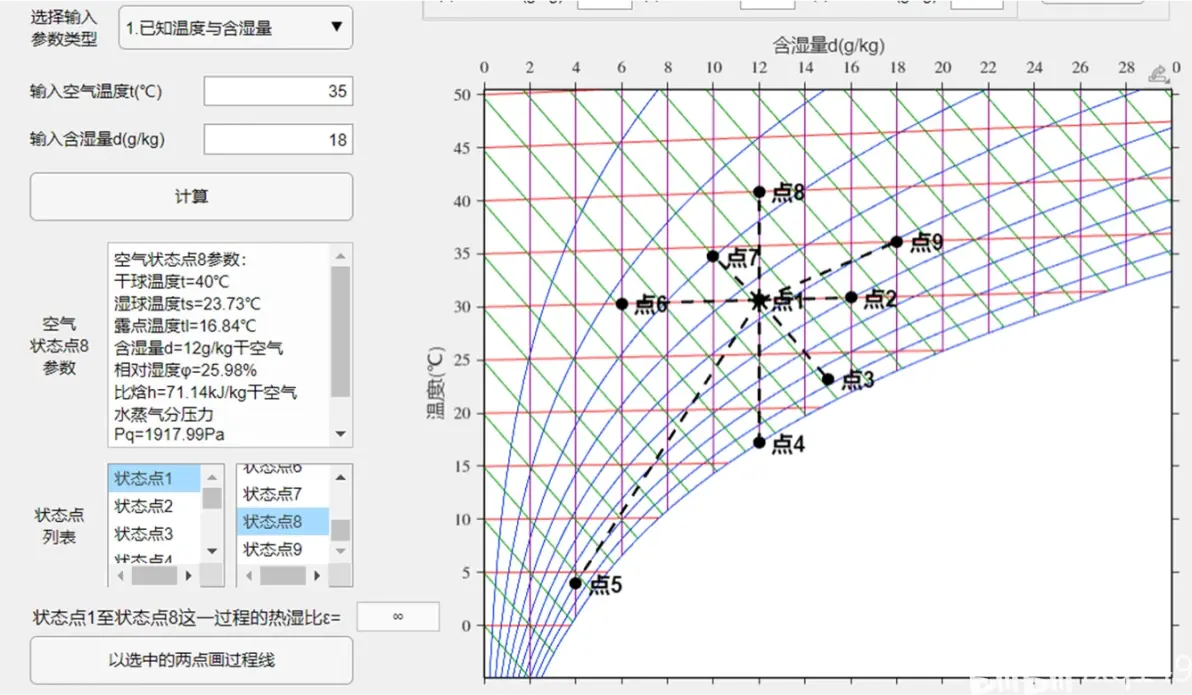
Task: Click down arrow of right state list scrollbar
Action: [x=341, y=551]
